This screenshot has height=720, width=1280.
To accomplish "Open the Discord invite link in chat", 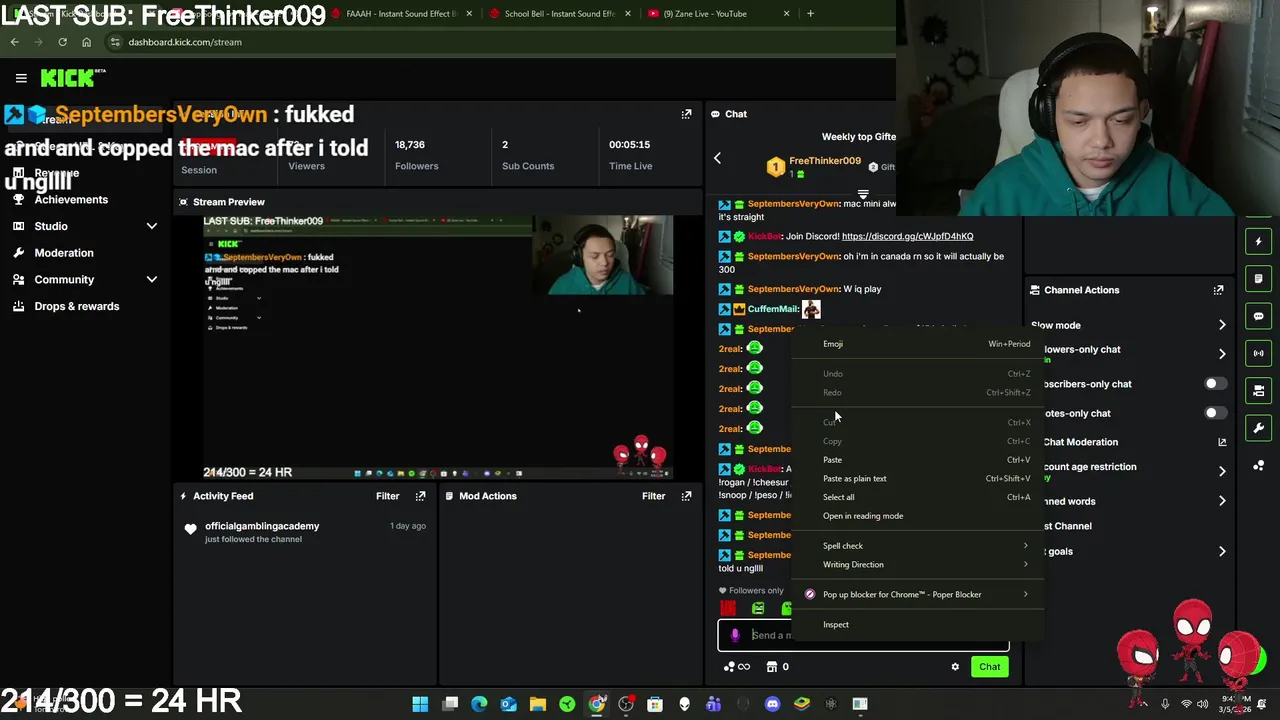I will point(907,237).
